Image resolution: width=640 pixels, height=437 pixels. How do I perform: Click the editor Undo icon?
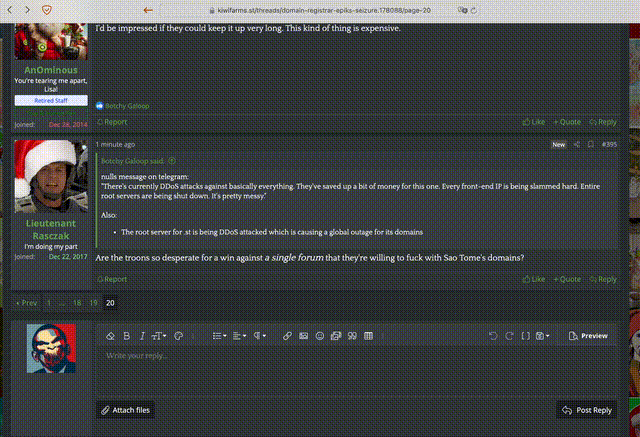coord(493,336)
